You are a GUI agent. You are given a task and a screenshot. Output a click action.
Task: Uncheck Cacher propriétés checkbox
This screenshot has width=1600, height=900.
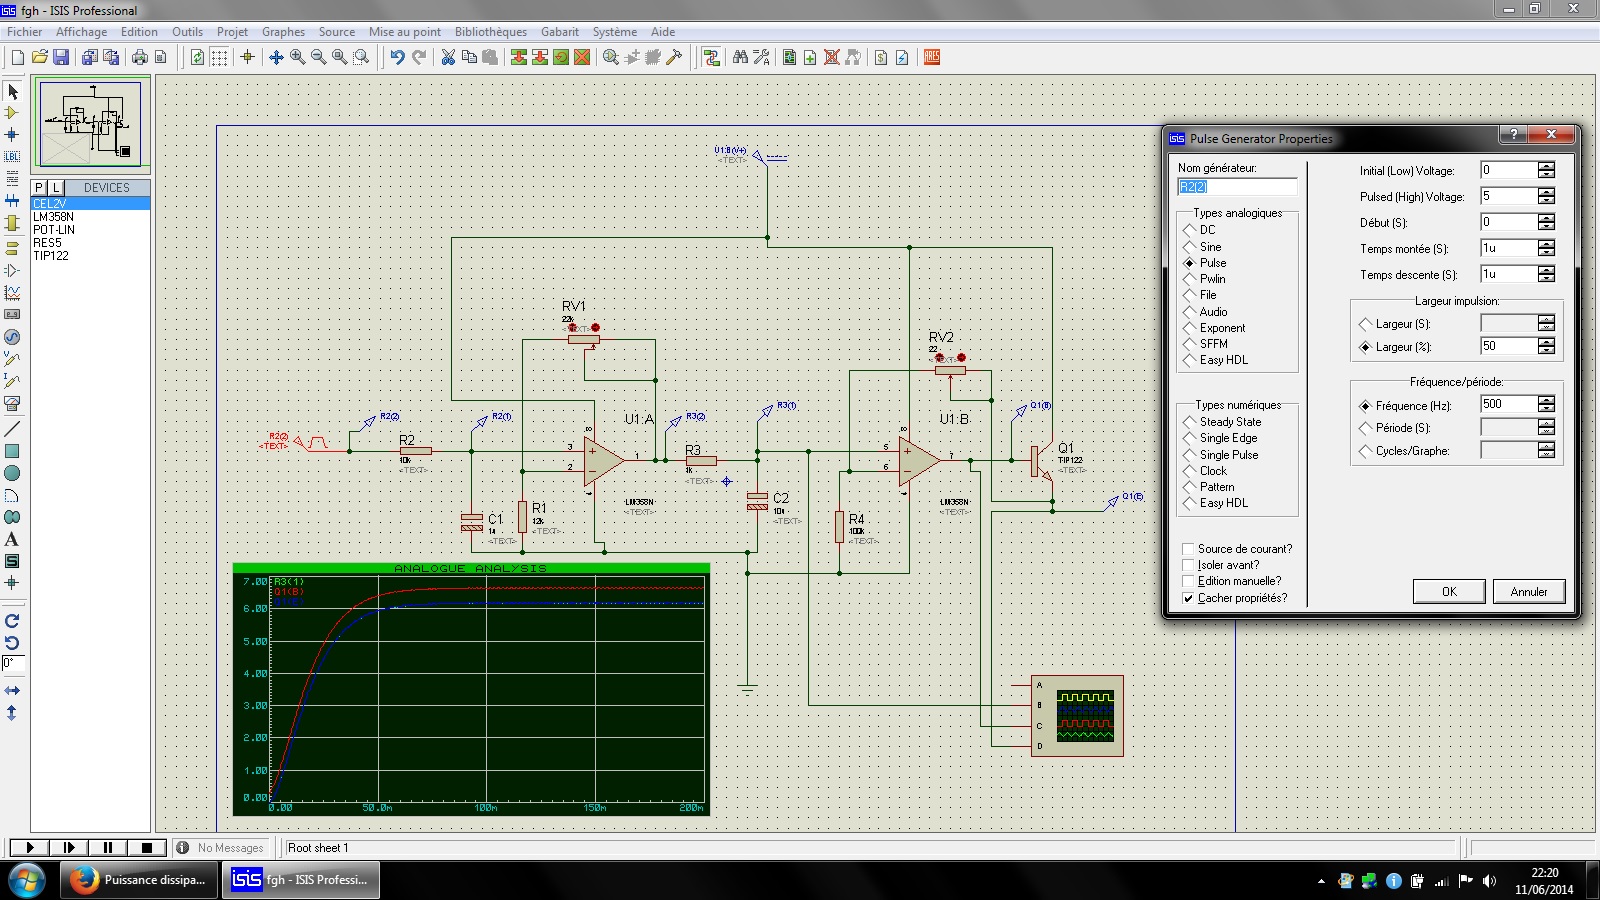click(1188, 598)
